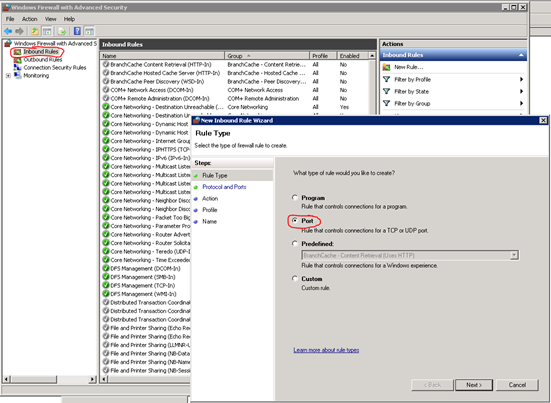Click the Show/Hide Console Tree toolbar icon

[47, 31]
